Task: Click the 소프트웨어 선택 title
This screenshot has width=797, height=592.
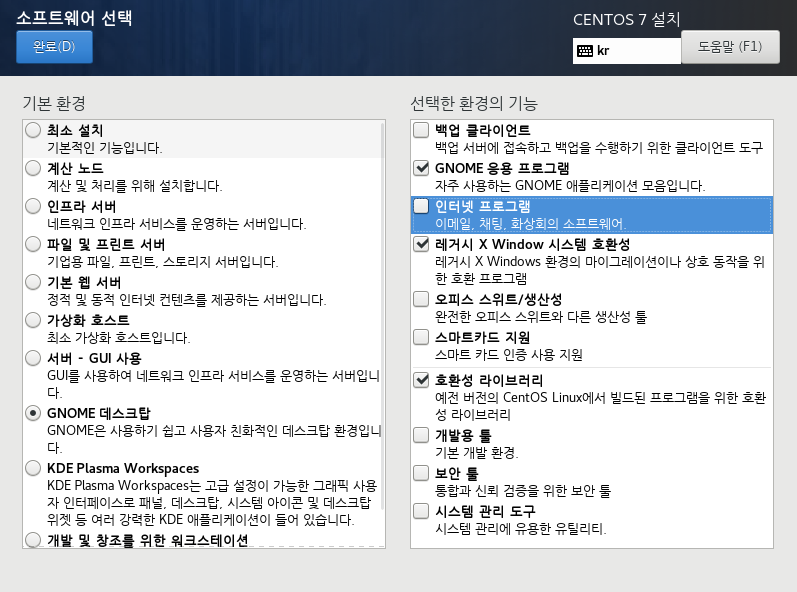Action: 74,18
